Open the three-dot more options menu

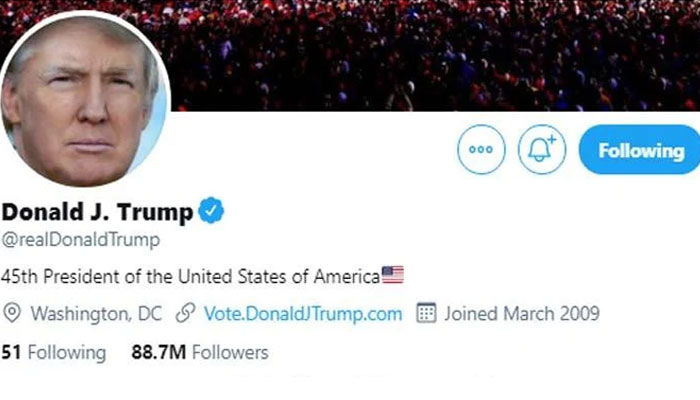pos(481,151)
